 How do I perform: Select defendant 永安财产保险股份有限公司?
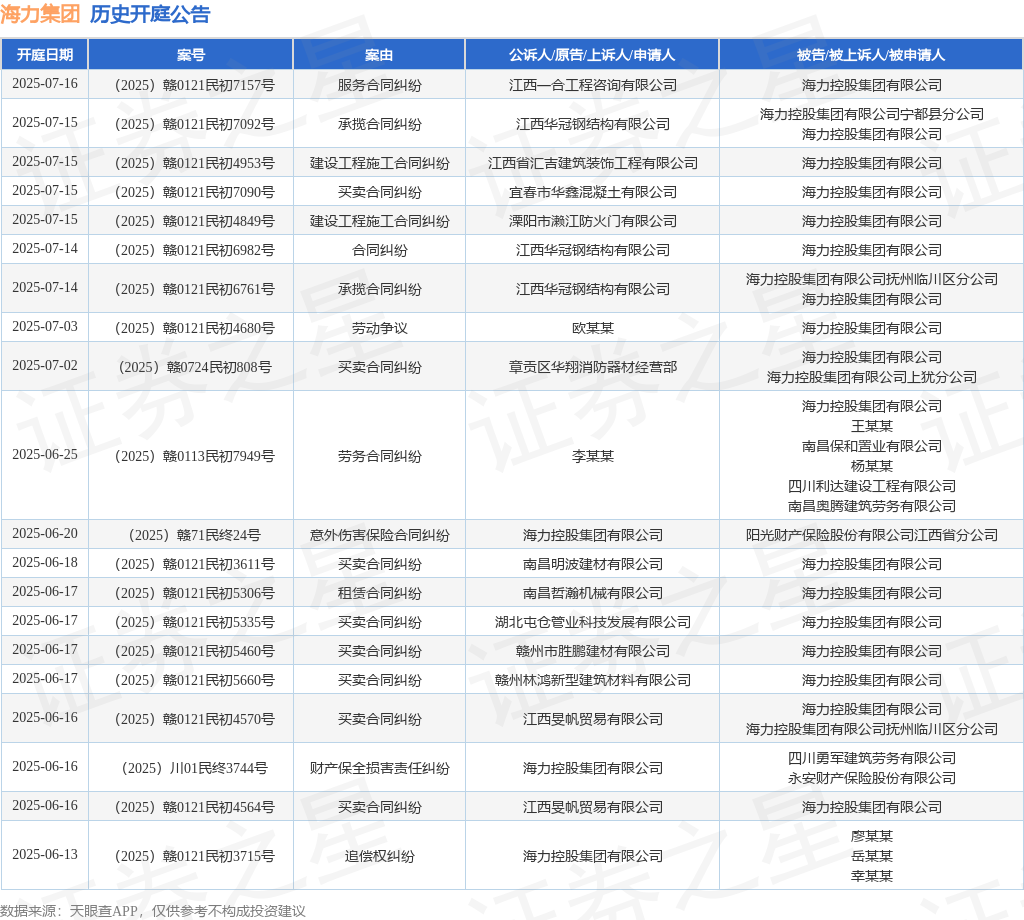[871, 778]
